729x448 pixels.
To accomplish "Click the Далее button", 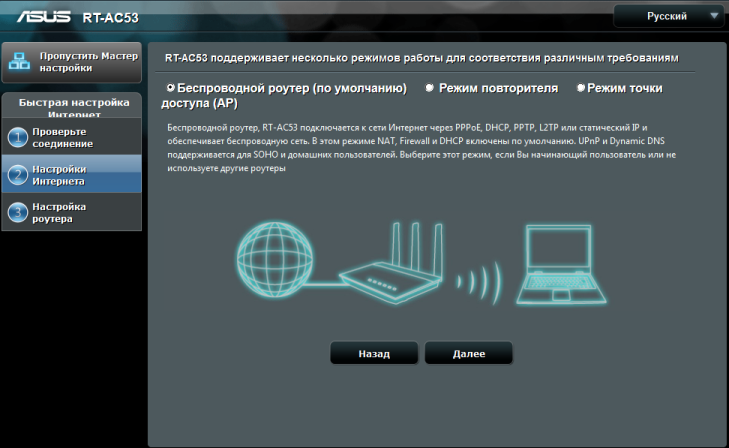I will 469,354.
